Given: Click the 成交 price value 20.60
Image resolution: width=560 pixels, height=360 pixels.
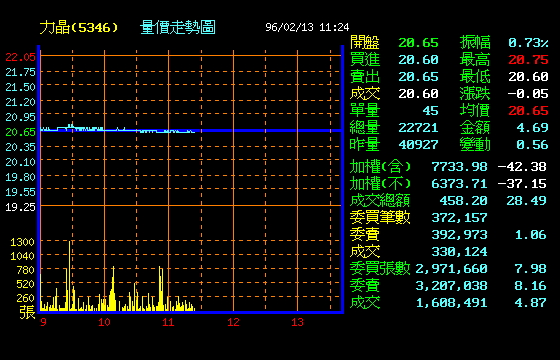Looking at the screenshot, I should coord(418,94).
